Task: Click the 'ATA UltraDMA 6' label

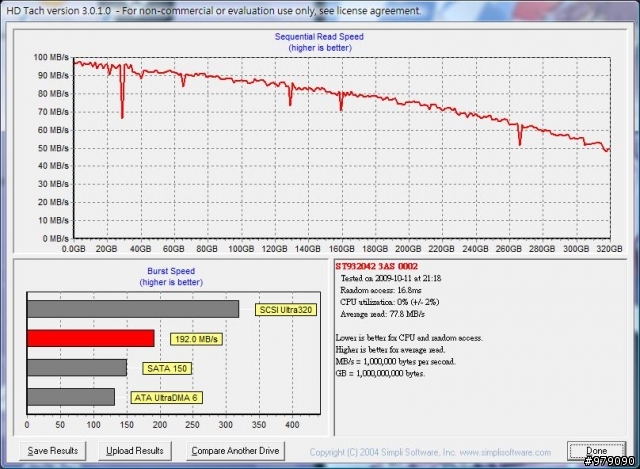Action: tap(166, 398)
